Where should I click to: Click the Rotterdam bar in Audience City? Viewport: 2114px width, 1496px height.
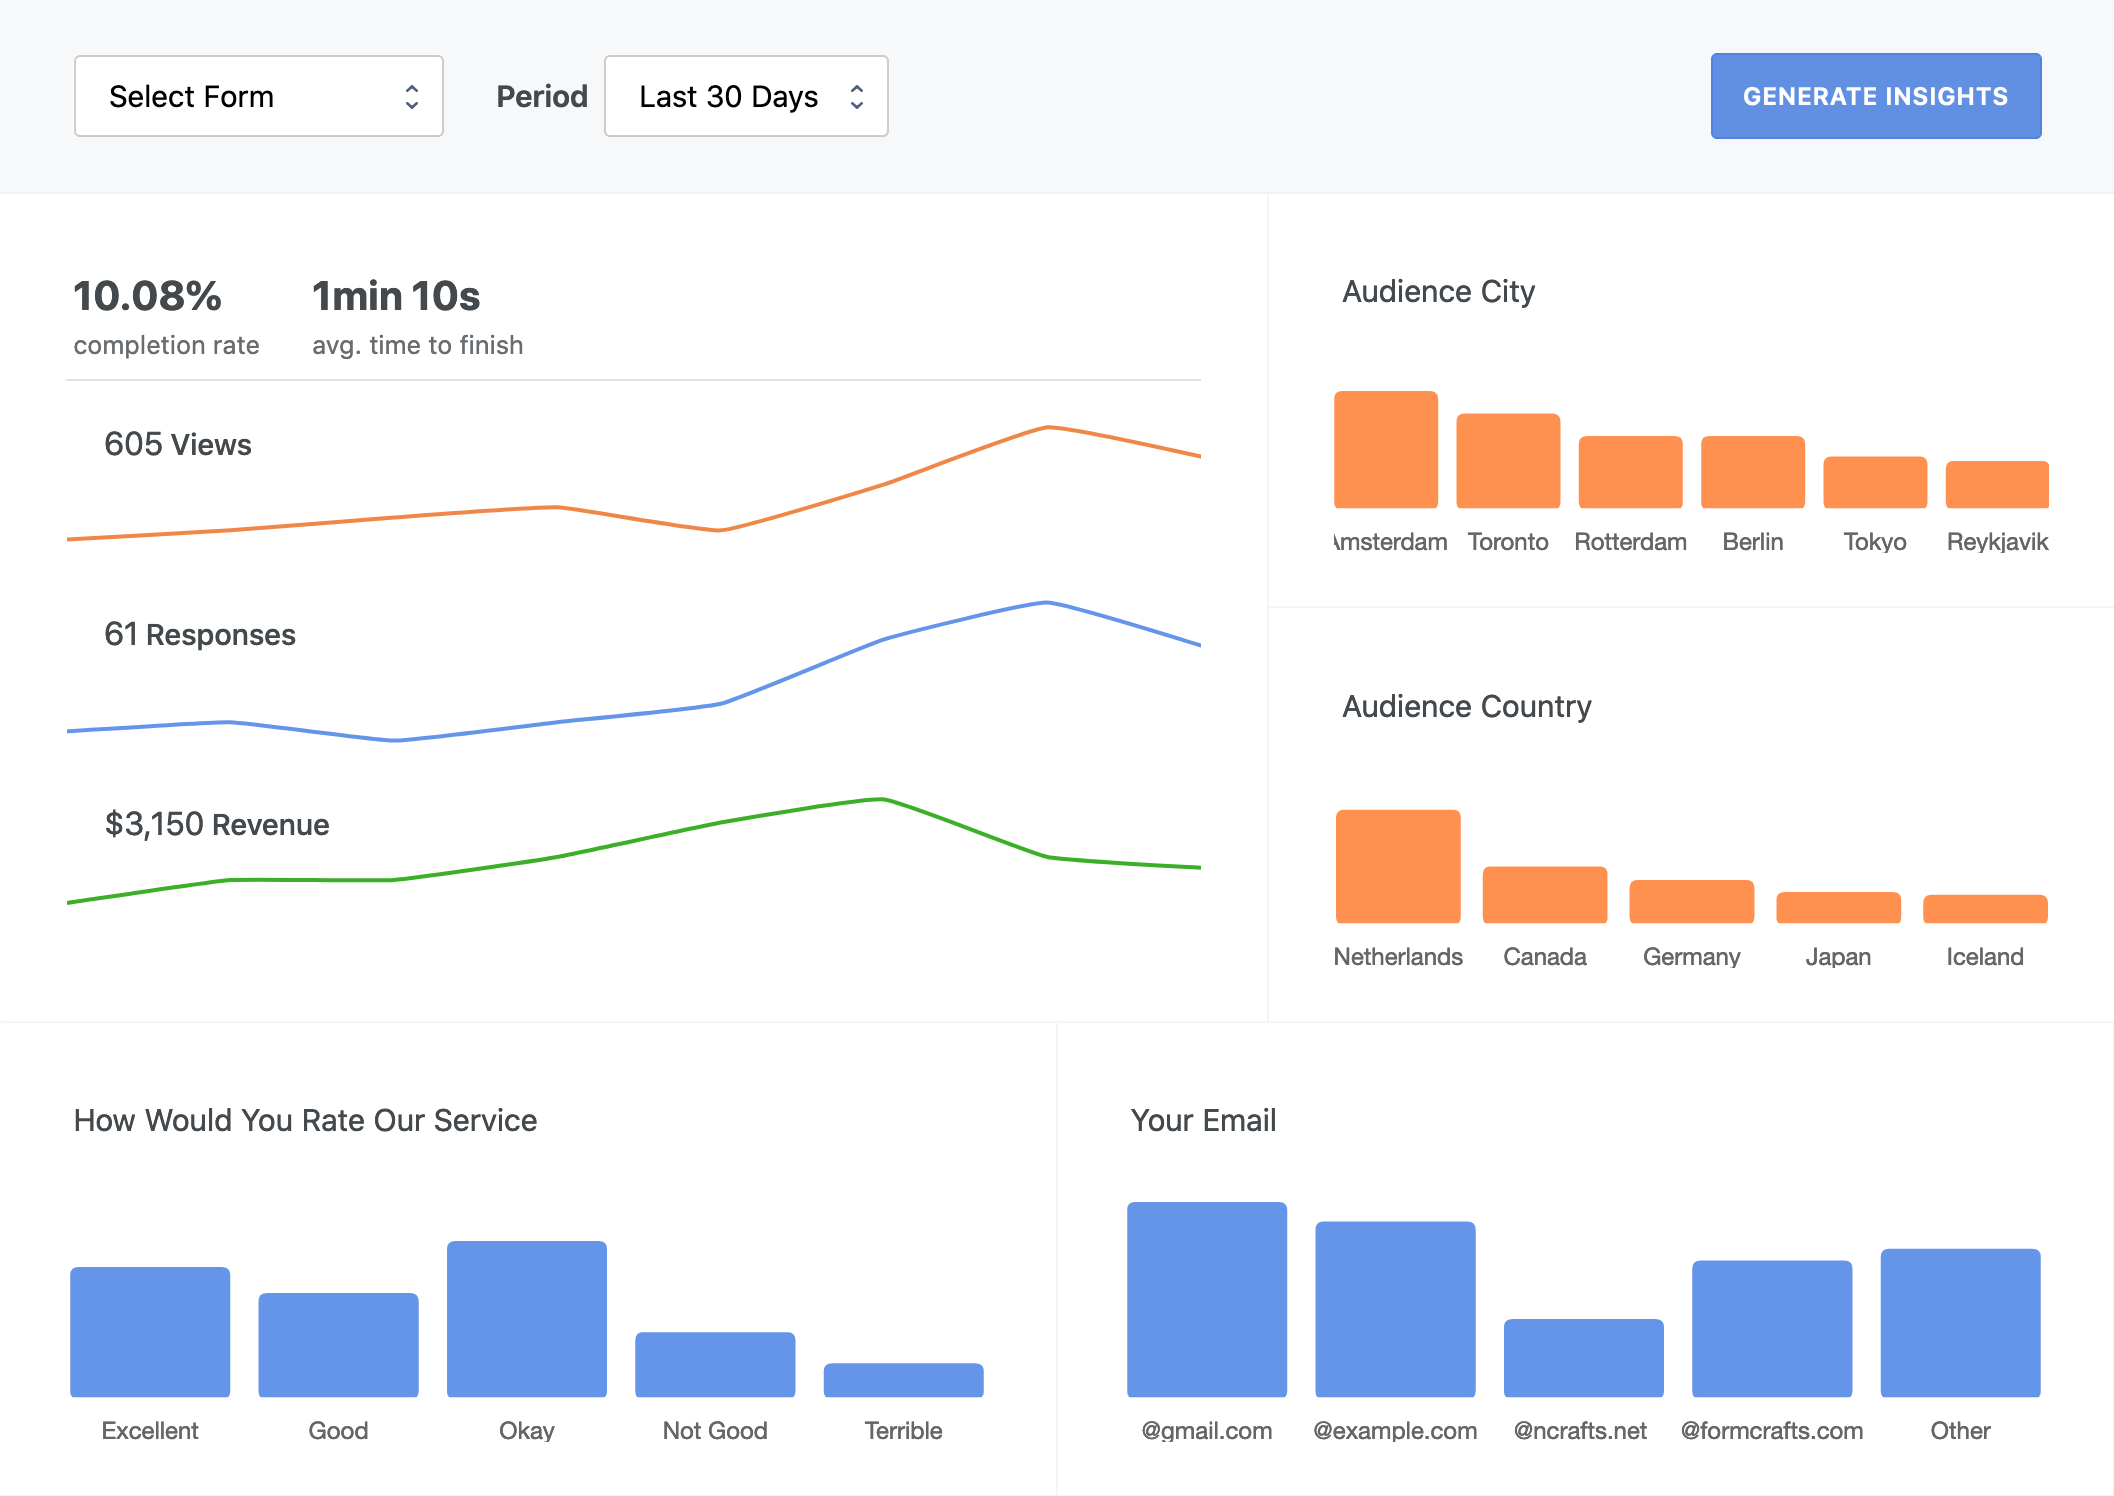(1630, 472)
